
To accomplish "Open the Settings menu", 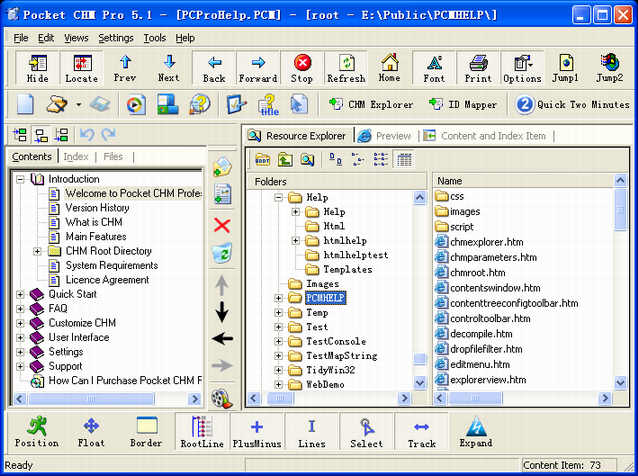I will [116, 38].
